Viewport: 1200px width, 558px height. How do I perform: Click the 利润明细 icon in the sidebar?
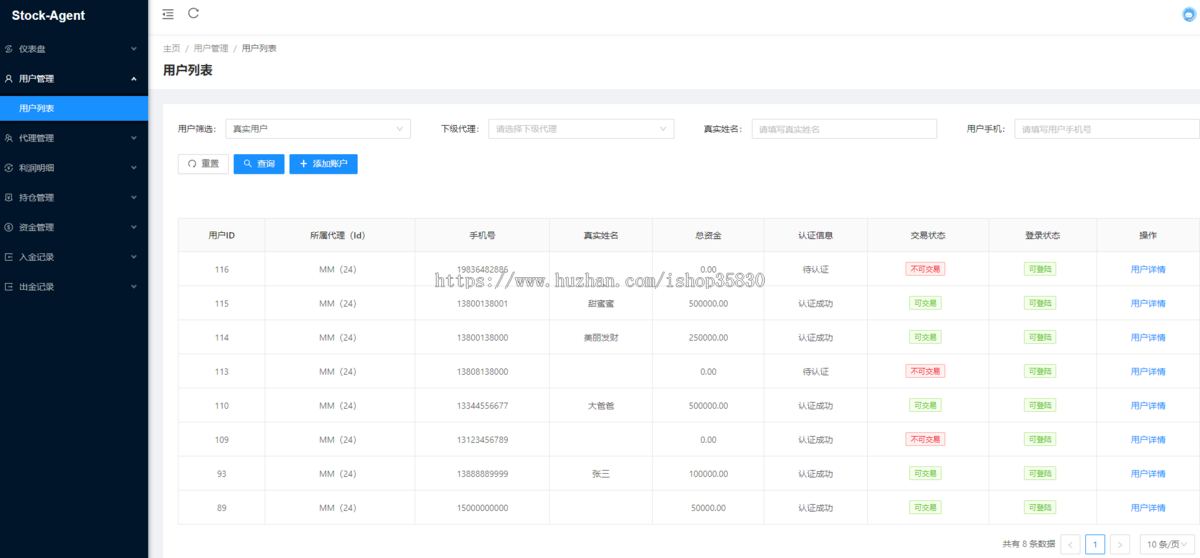coord(9,168)
